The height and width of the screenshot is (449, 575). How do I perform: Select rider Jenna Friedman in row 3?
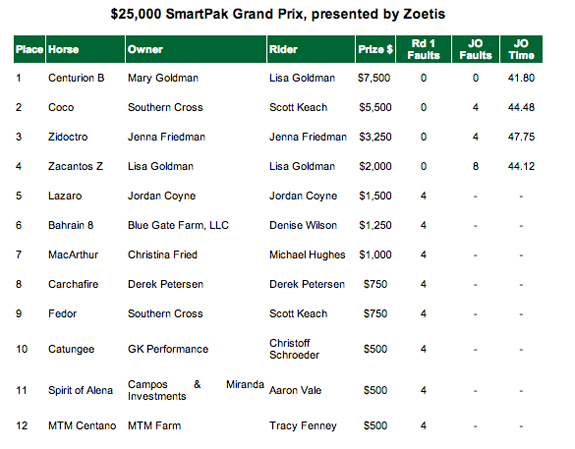308,137
